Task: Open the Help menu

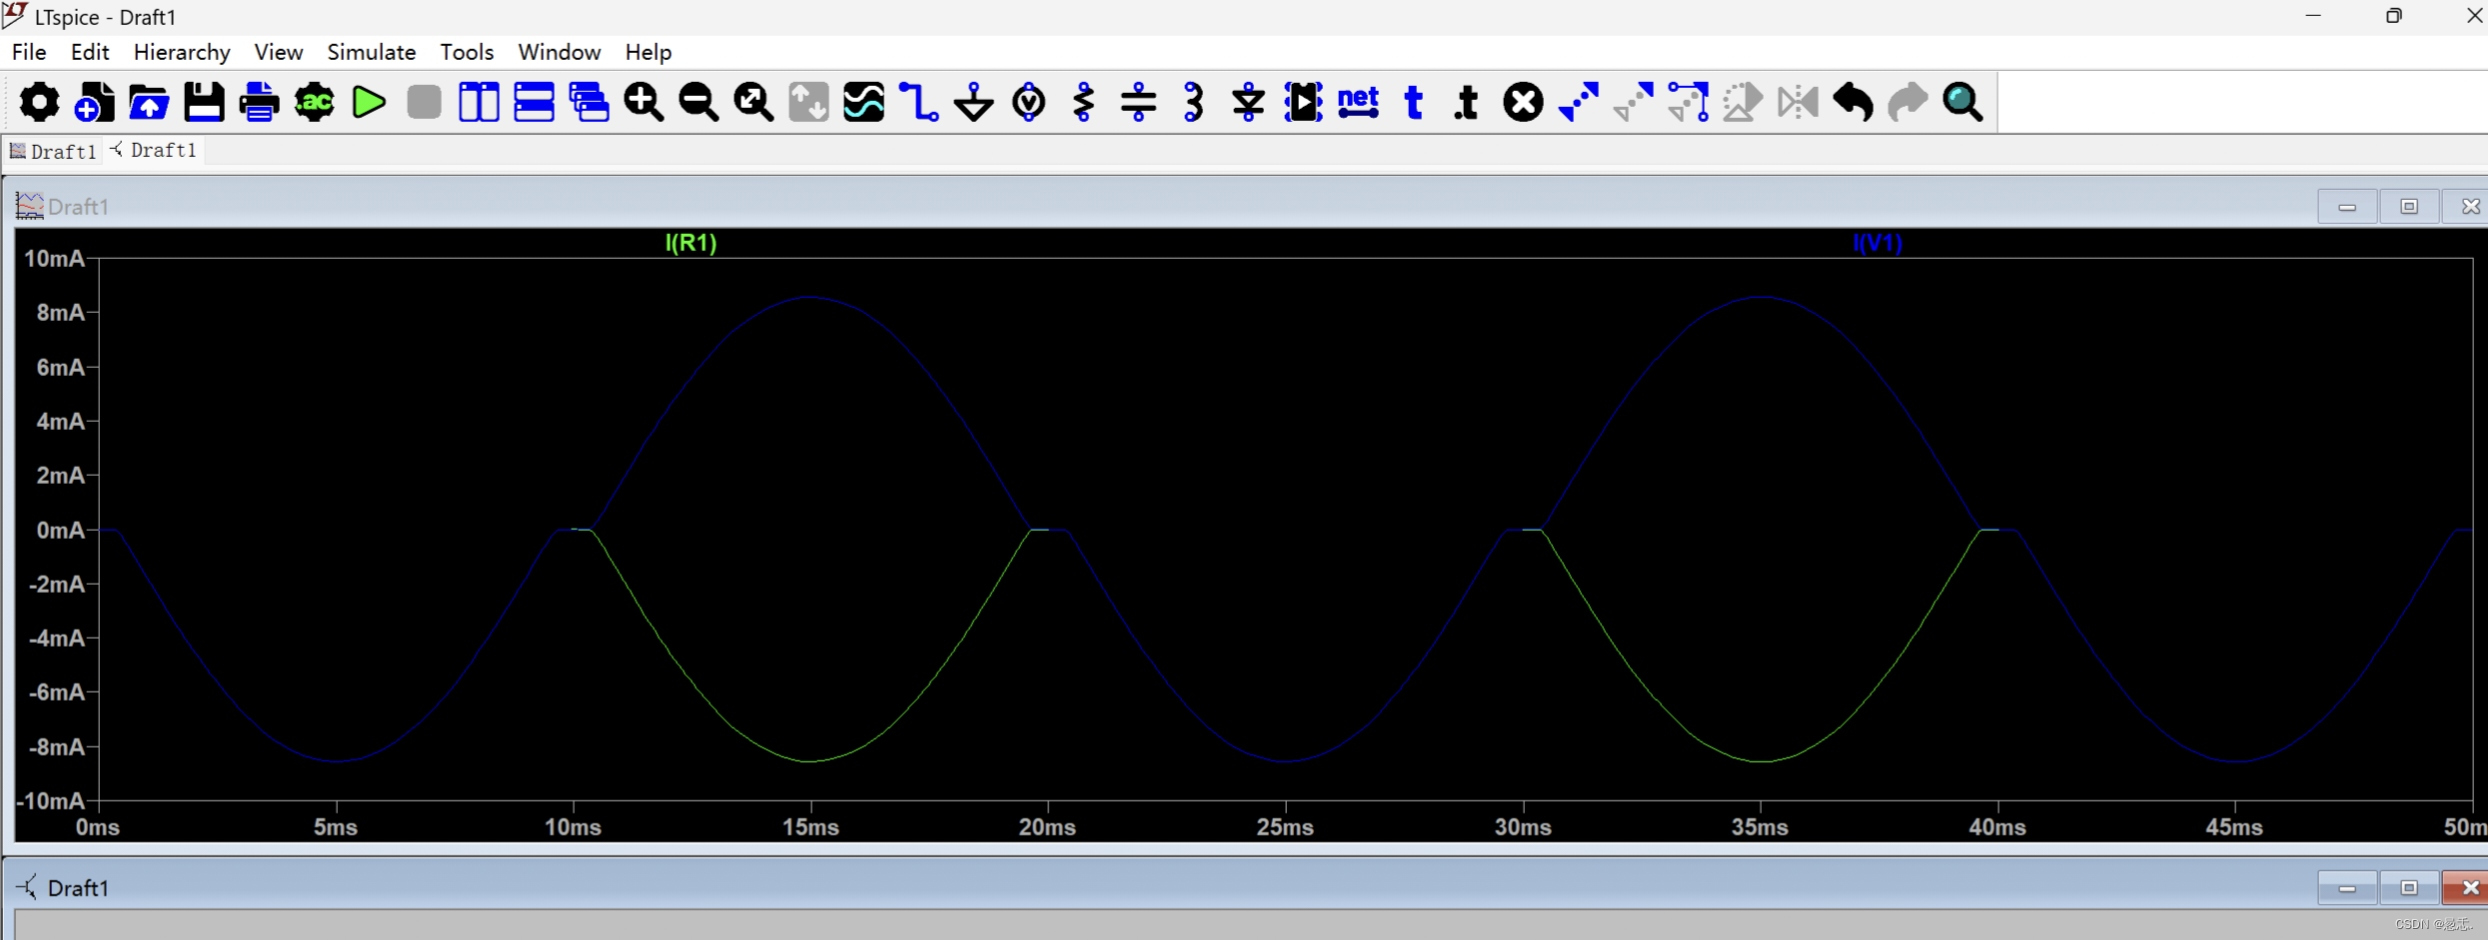Action: 648,52
